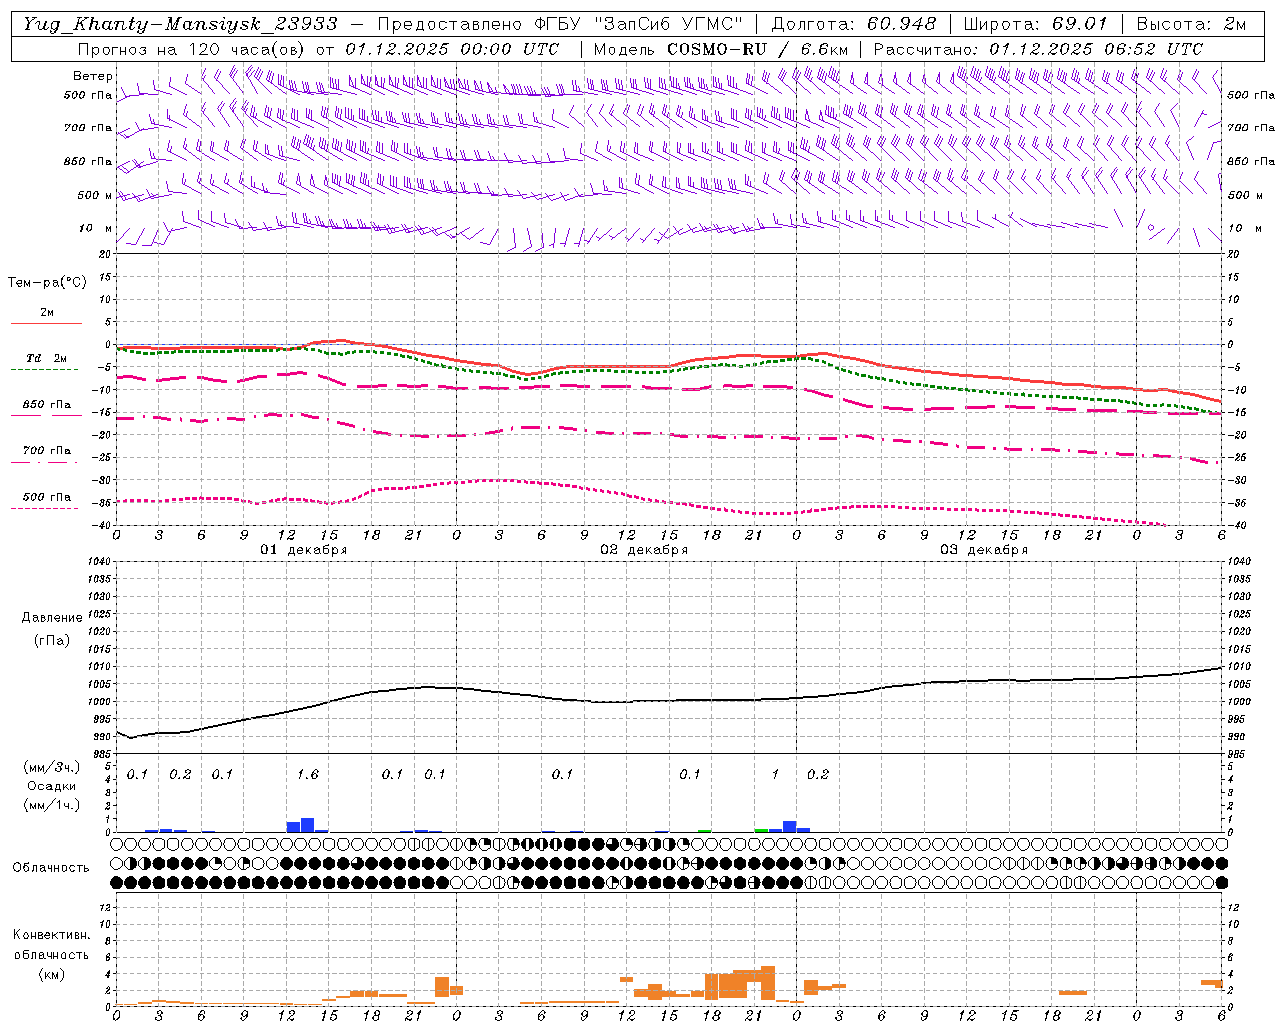Click the green dotted Td legend line

(44, 370)
